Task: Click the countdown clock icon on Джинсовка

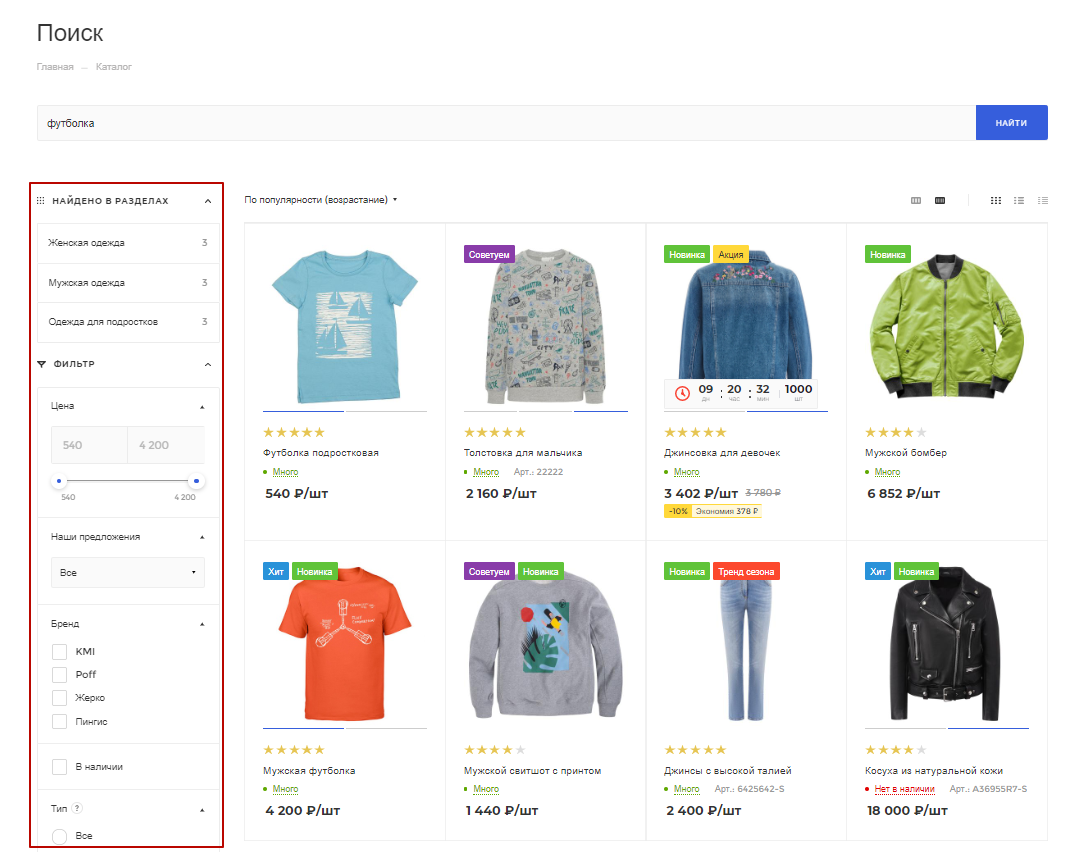Action: click(x=682, y=392)
